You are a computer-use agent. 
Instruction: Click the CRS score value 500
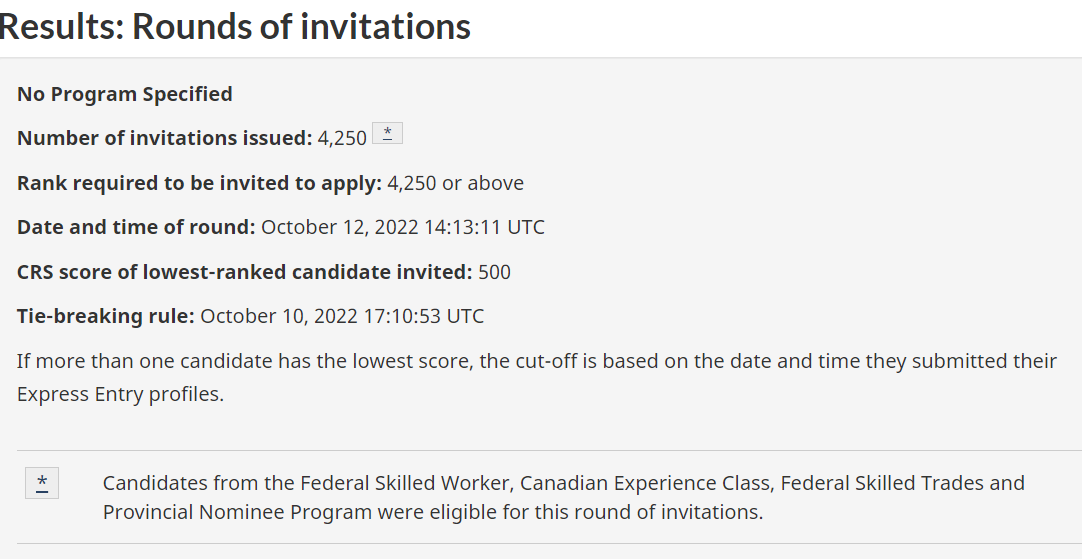(495, 272)
